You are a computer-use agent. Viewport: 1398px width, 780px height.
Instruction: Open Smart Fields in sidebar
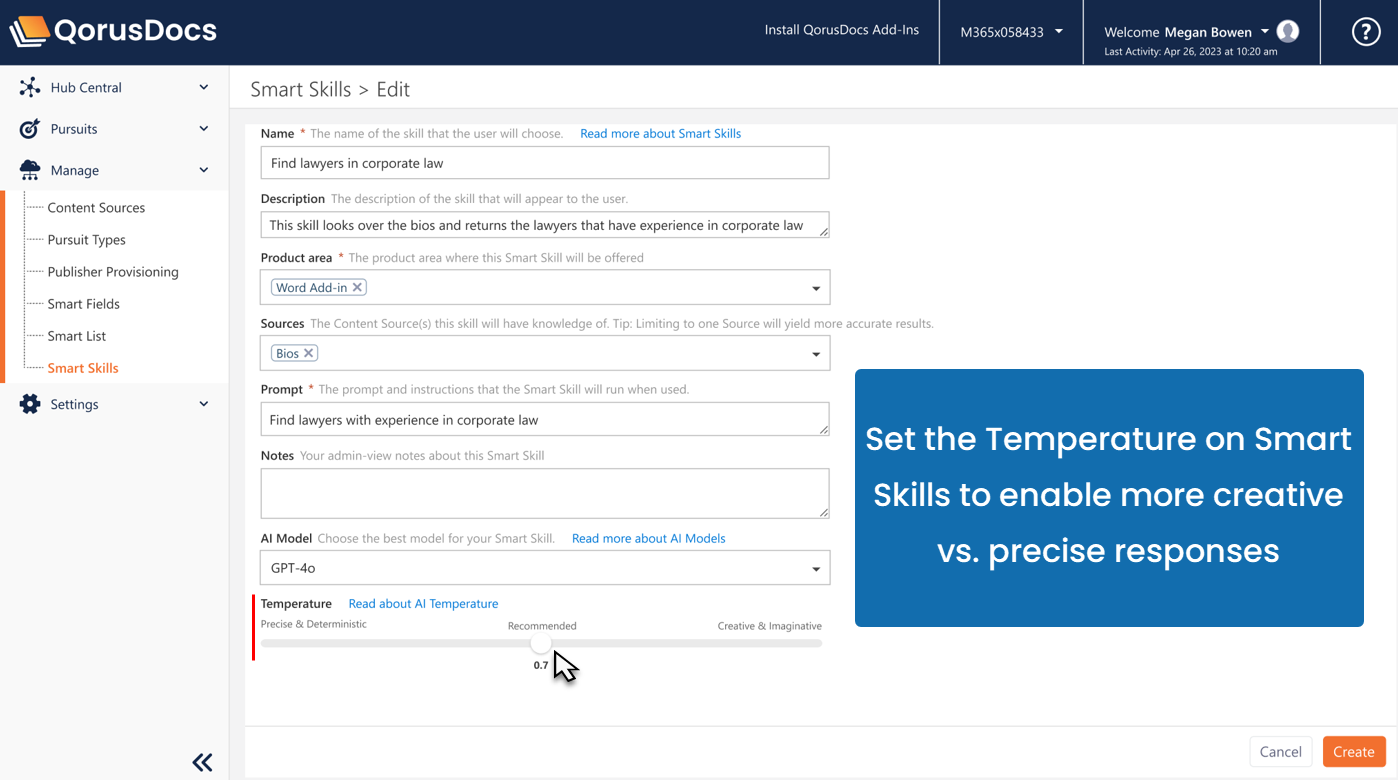tap(84, 304)
